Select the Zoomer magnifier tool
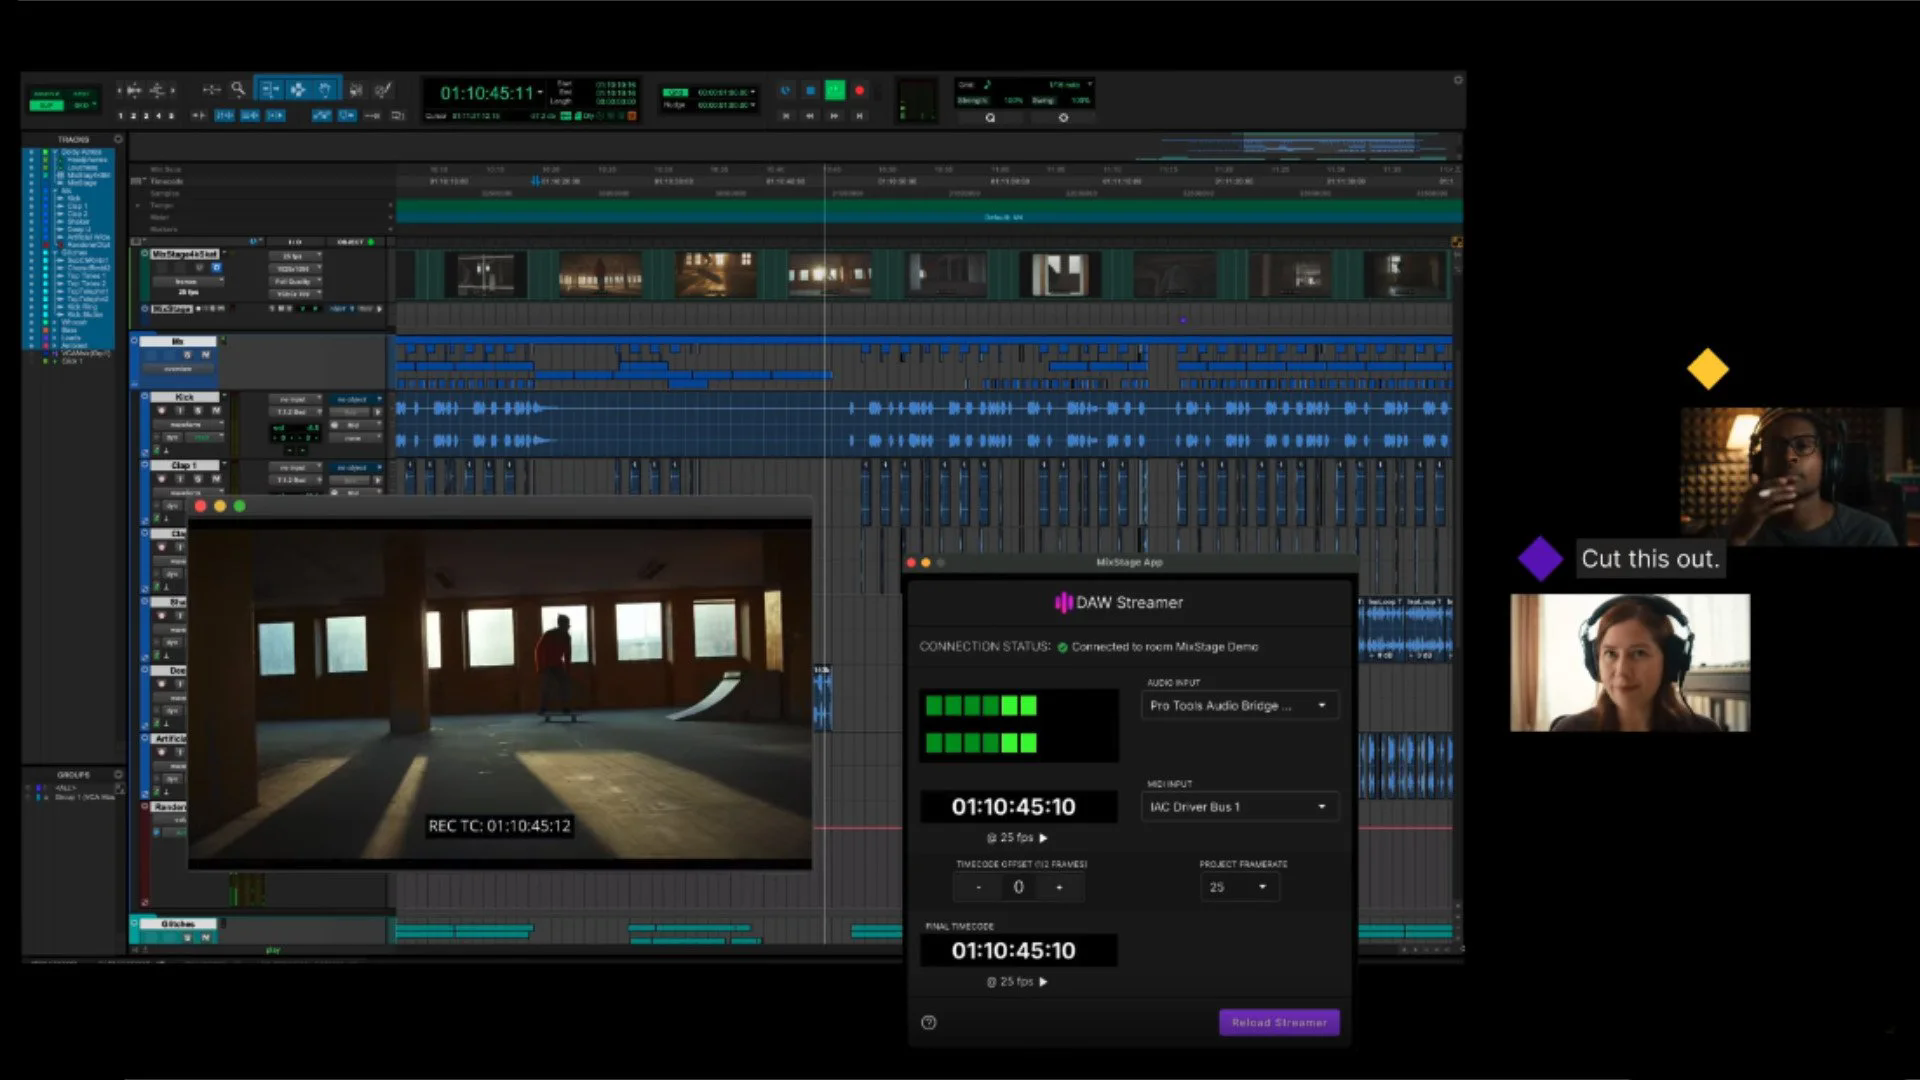This screenshot has width=1920, height=1080. [x=238, y=90]
